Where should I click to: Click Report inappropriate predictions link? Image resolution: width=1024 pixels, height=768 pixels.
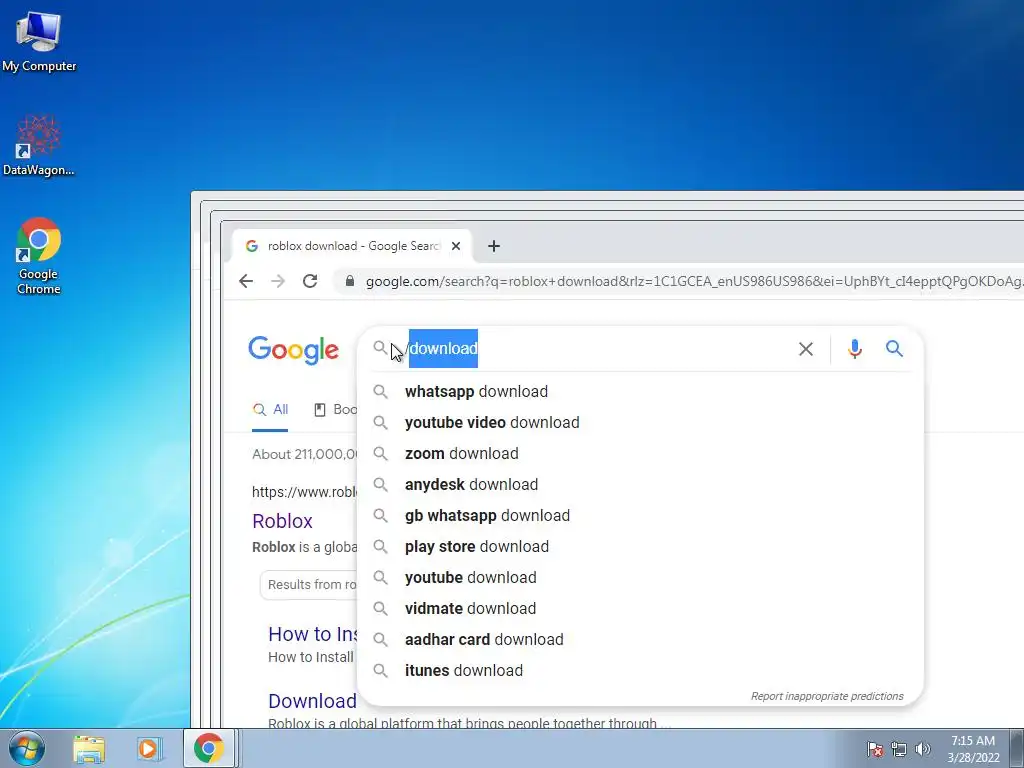coord(827,696)
